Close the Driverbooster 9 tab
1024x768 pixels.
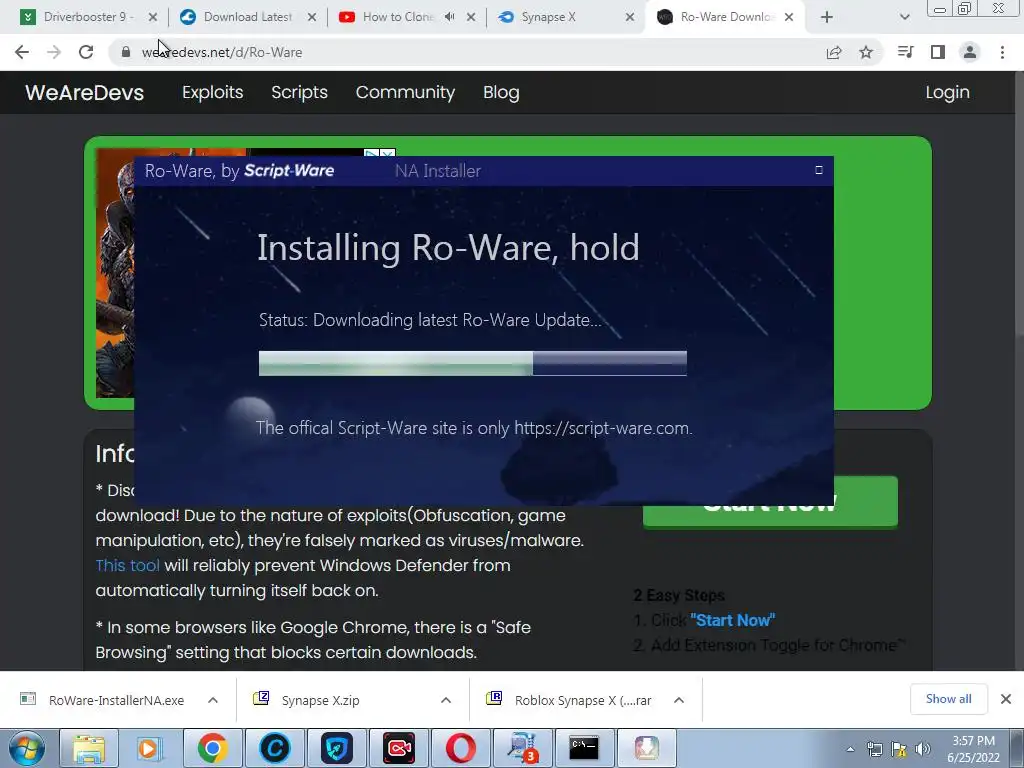(153, 17)
